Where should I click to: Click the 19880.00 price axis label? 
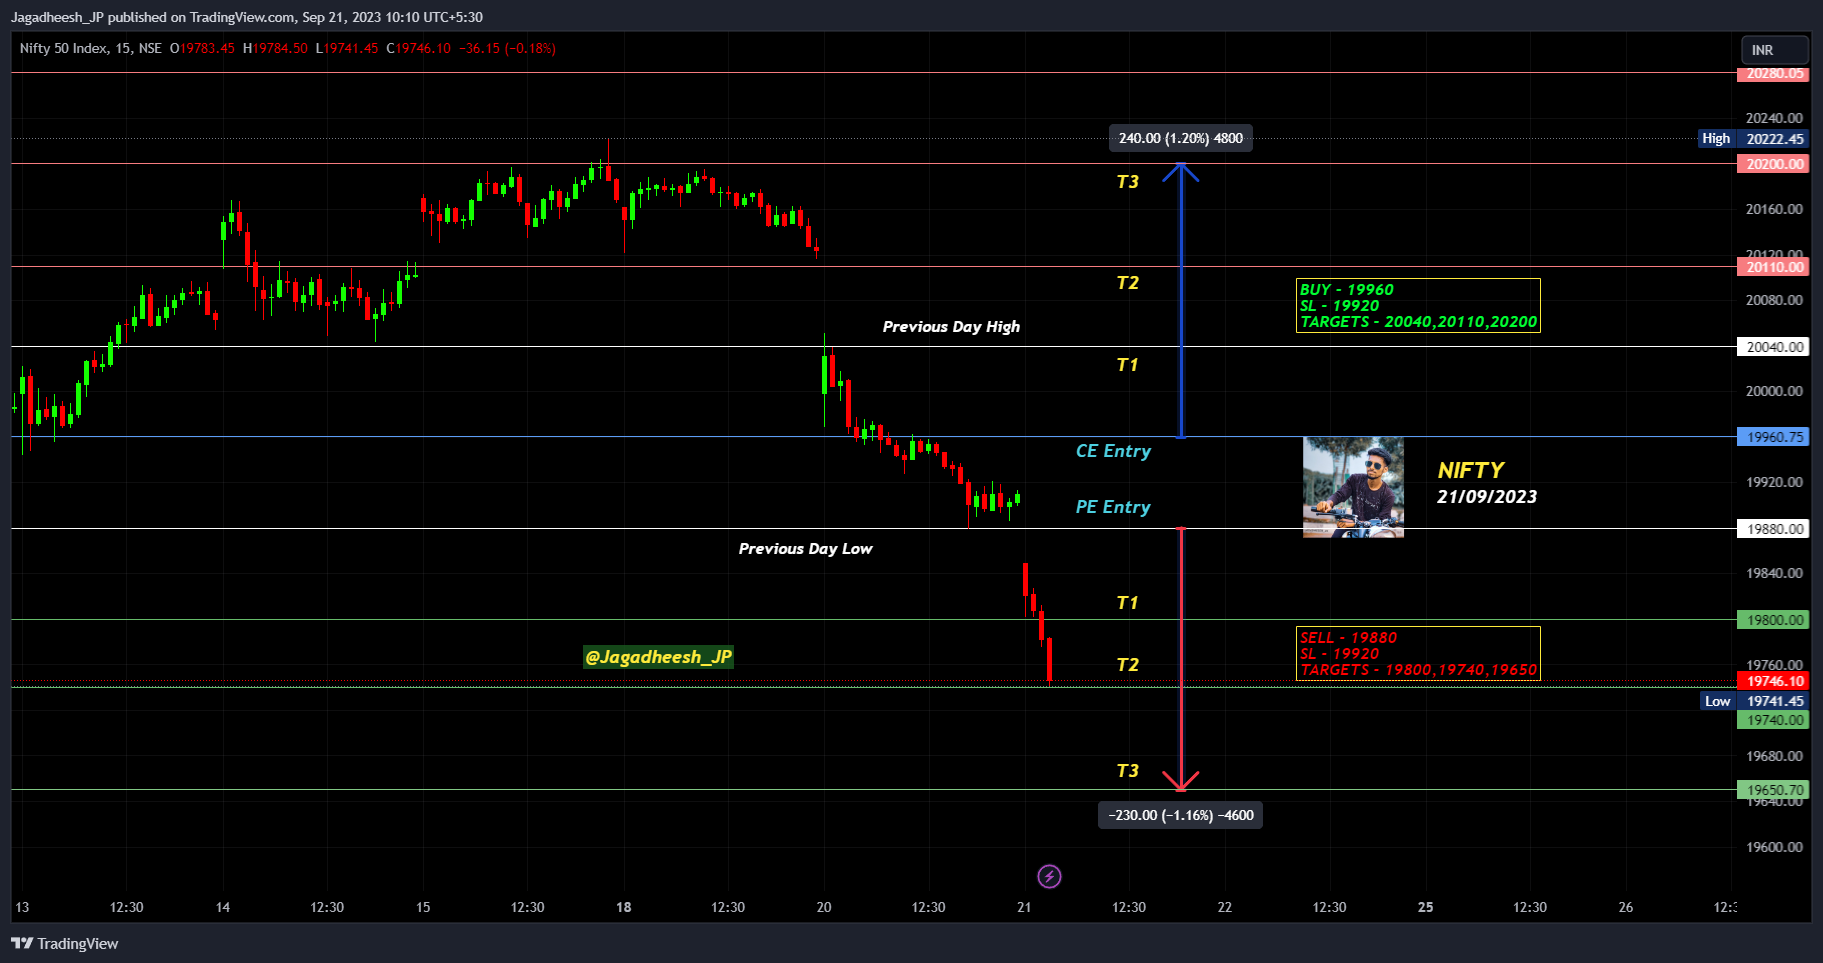click(1773, 529)
